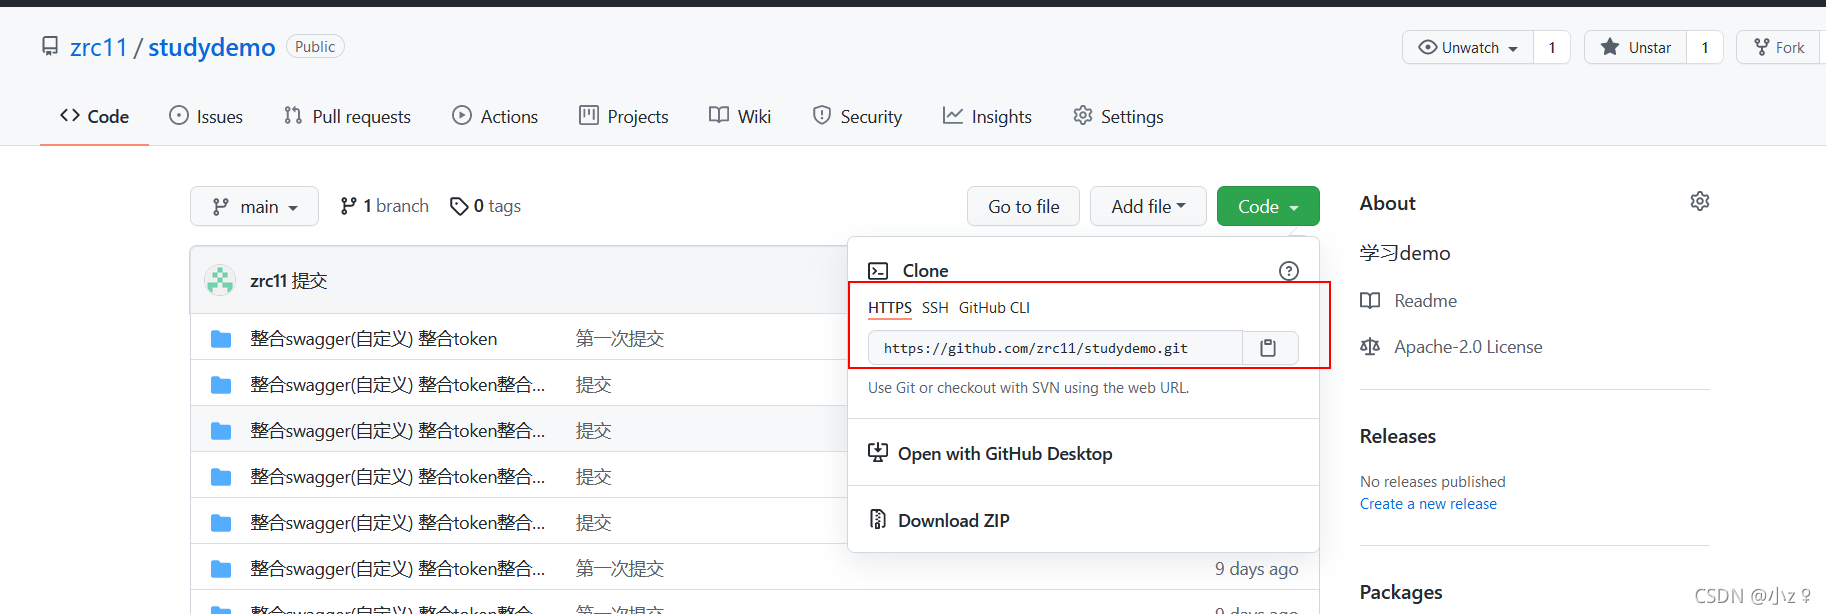Click the Unwatch dropdown button

(x=1468, y=47)
